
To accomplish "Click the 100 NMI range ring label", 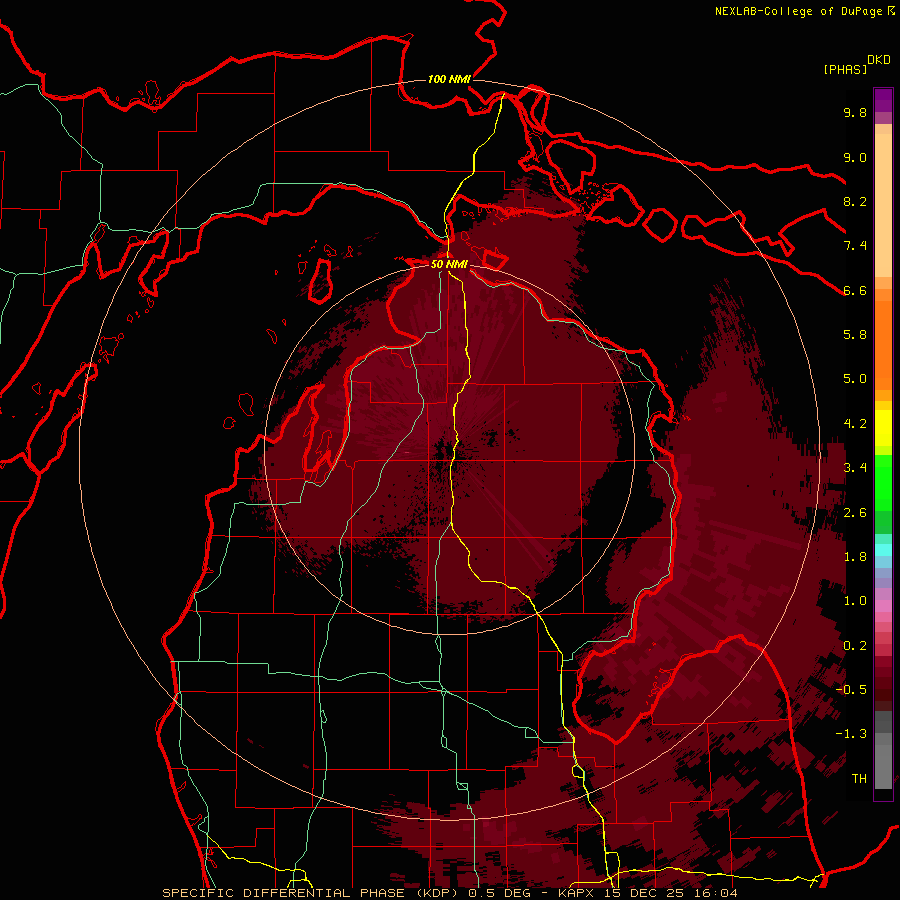I will [x=449, y=79].
